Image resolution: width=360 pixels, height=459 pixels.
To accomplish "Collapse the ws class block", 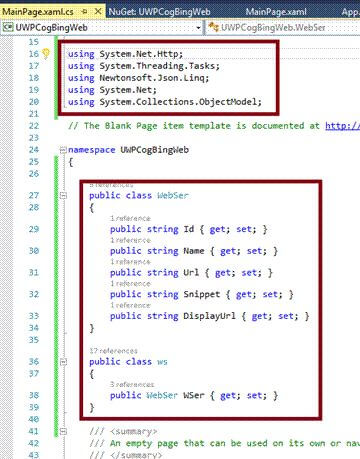I will tap(63, 362).
